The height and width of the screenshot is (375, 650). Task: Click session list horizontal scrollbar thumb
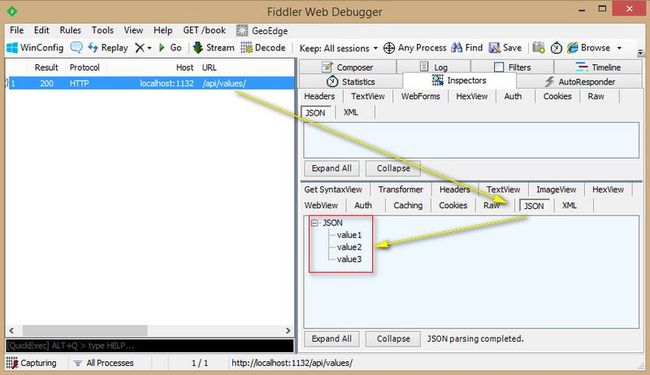(85, 331)
